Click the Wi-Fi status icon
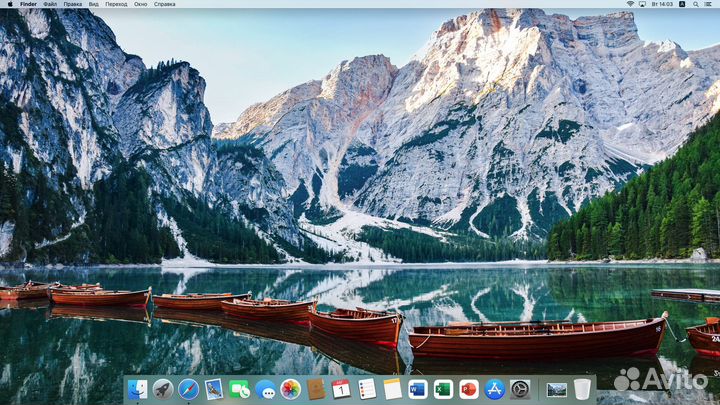Viewport: 720px width, 405px height. 630,4
